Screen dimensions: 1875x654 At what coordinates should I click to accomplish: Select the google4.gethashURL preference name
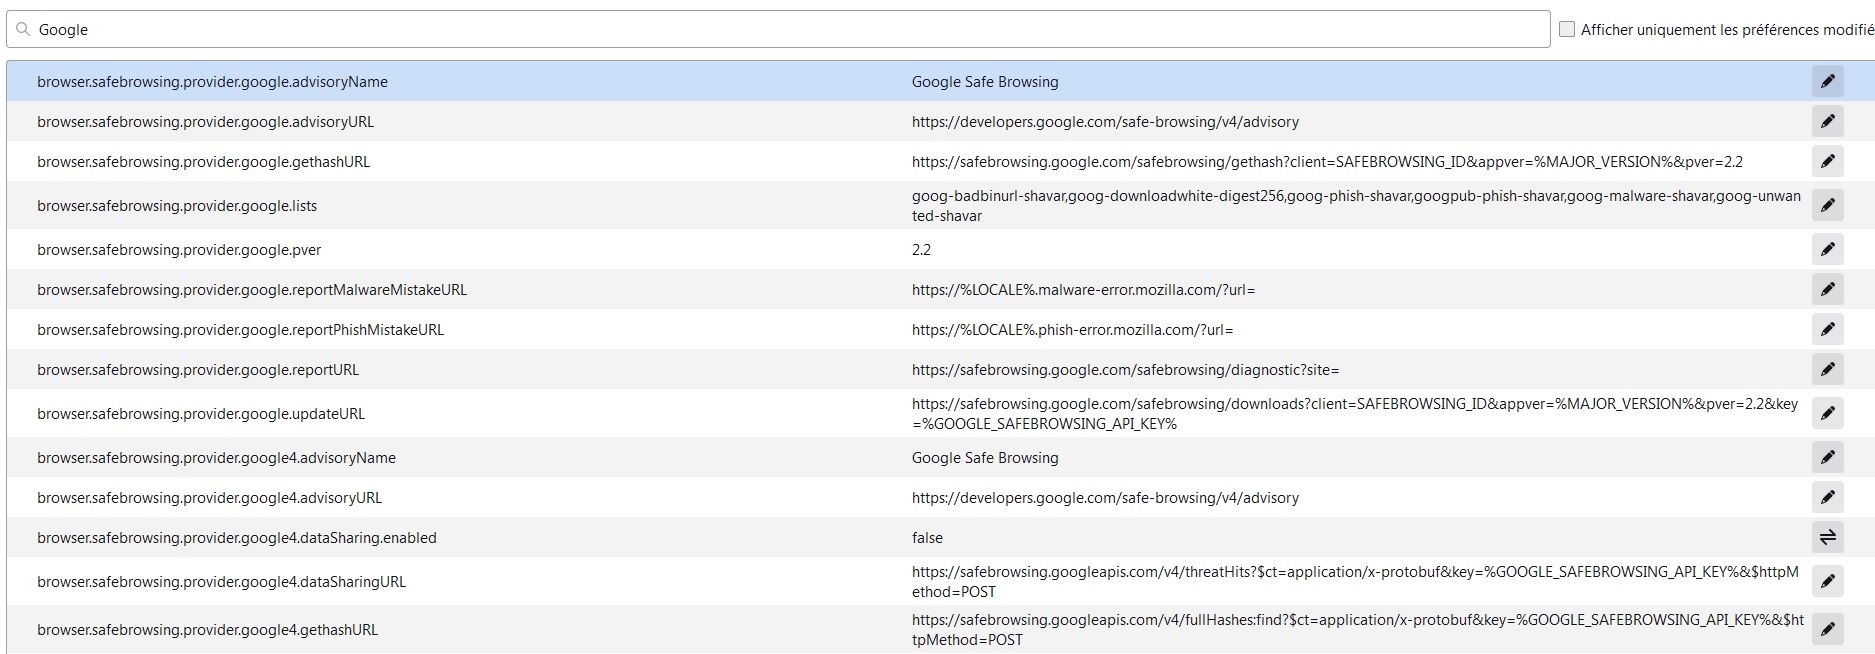tap(207, 630)
